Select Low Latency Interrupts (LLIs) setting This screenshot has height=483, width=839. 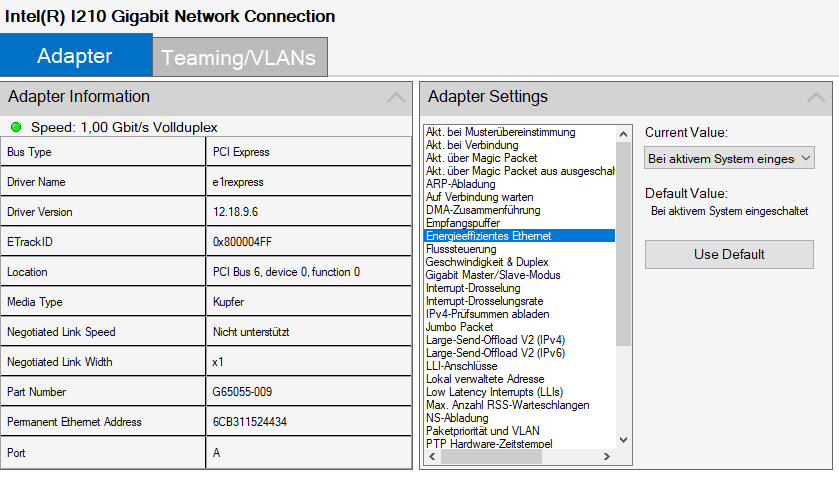click(x=494, y=392)
